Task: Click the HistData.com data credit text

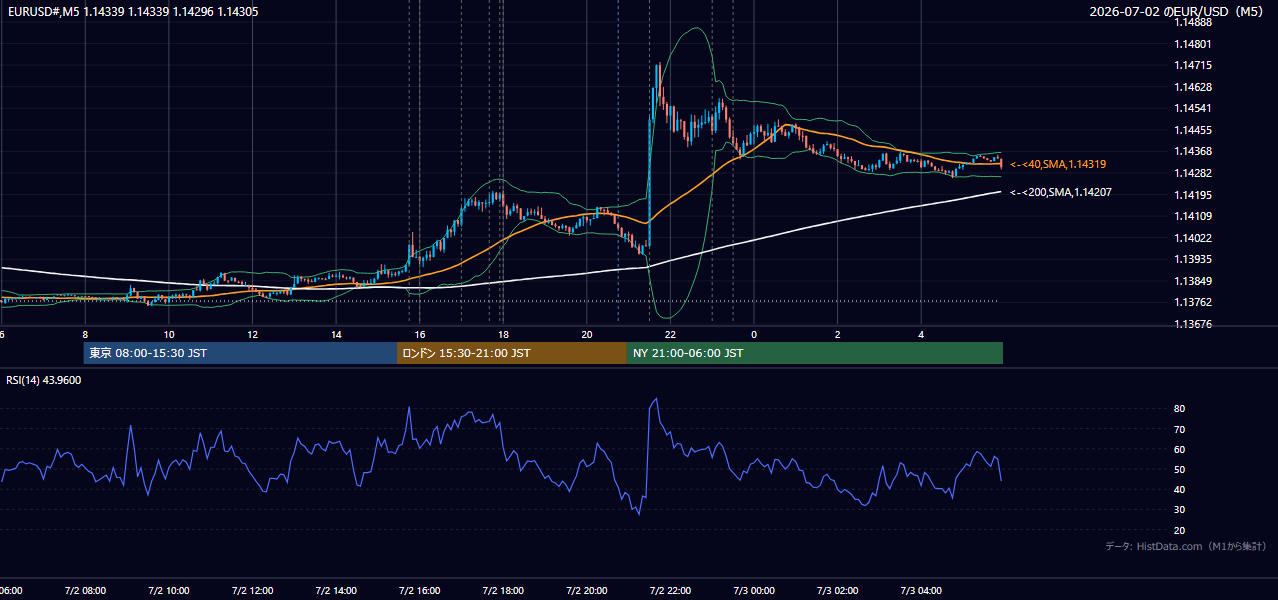Action: click(x=1186, y=546)
